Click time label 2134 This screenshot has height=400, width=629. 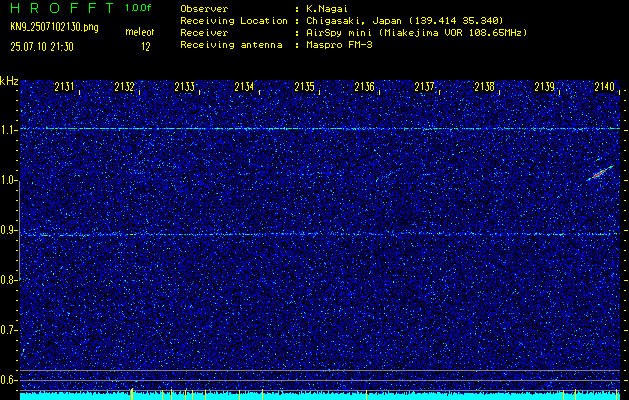click(x=244, y=87)
